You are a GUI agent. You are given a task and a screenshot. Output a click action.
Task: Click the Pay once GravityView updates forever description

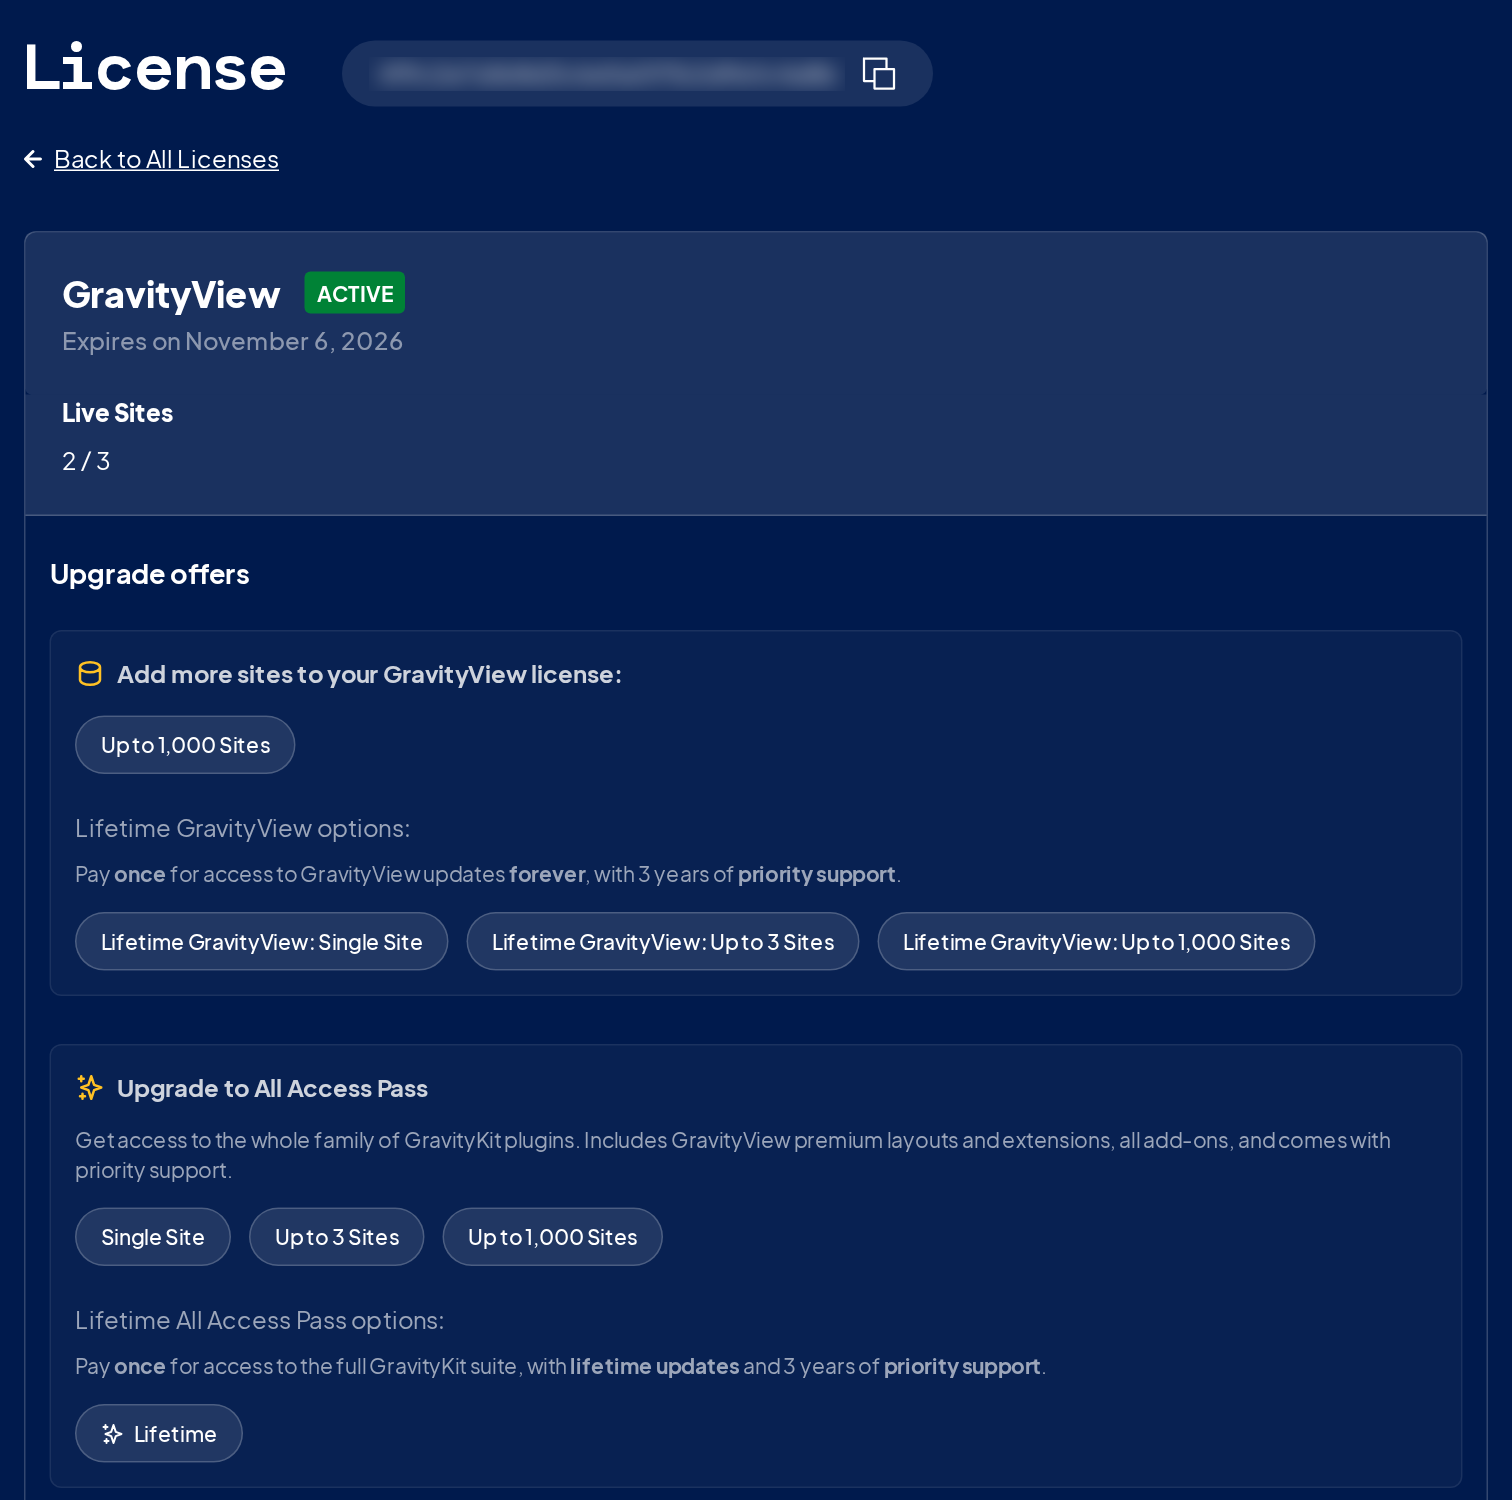pyautogui.click(x=488, y=874)
